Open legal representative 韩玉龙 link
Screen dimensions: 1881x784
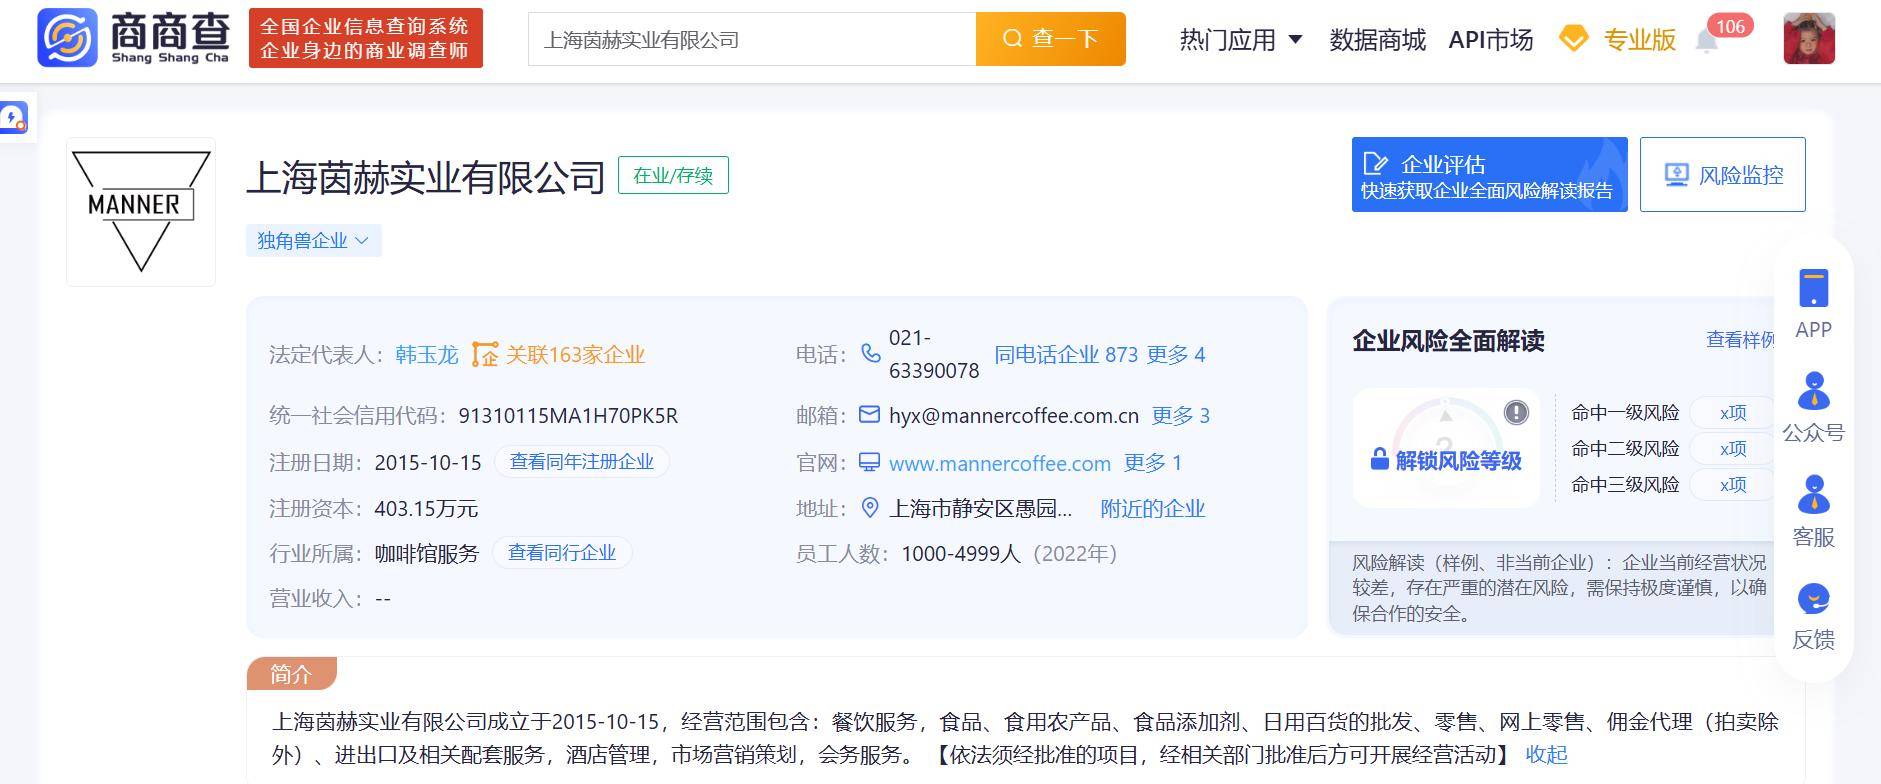pyautogui.click(x=427, y=354)
